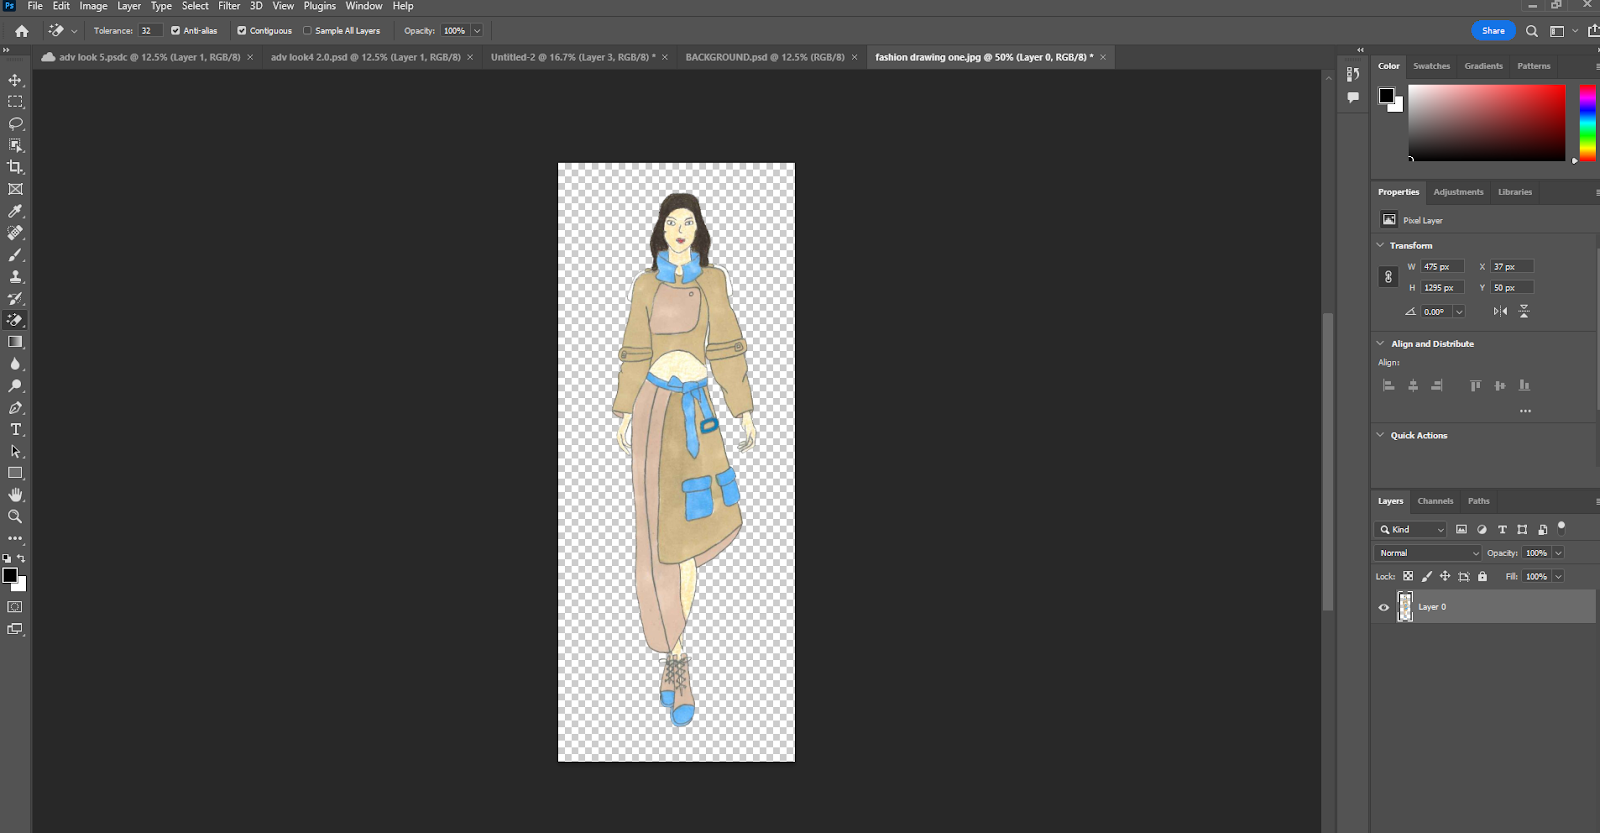Select the Clone Stamp tool
The width and height of the screenshot is (1600, 833).
[15, 277]
